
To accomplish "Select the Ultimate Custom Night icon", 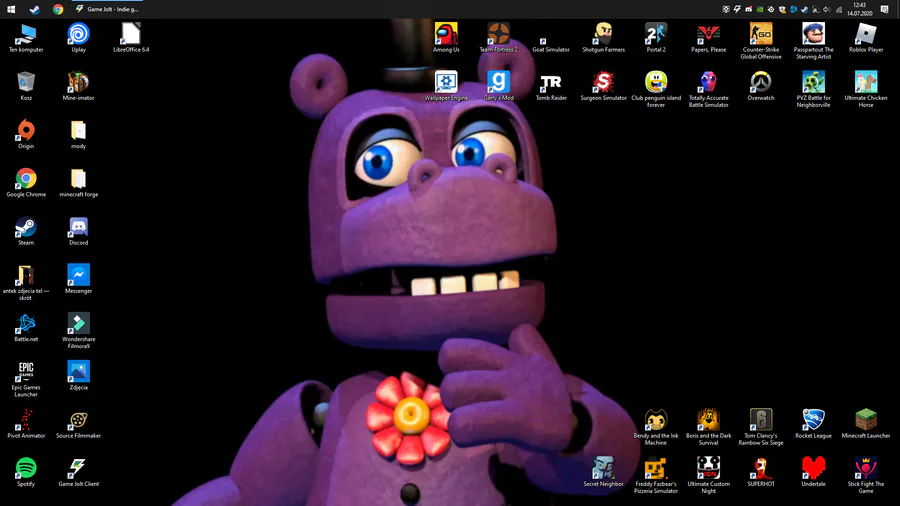I will [708, 476].
